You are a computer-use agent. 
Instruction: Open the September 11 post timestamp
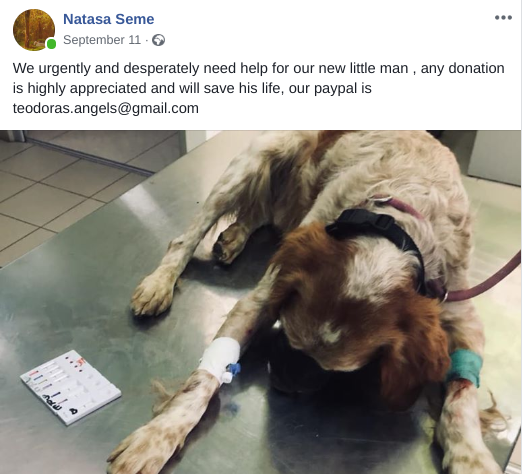point(102,40)
